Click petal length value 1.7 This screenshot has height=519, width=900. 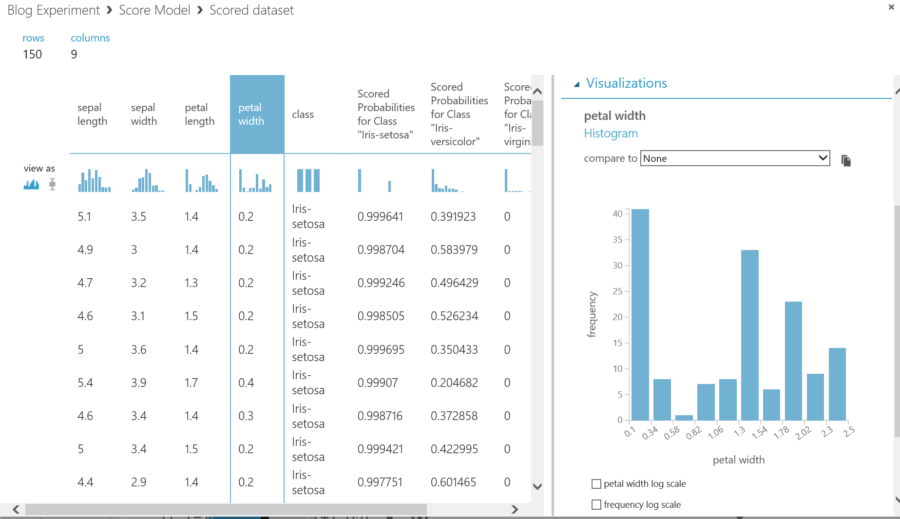[x=192, y=382]
